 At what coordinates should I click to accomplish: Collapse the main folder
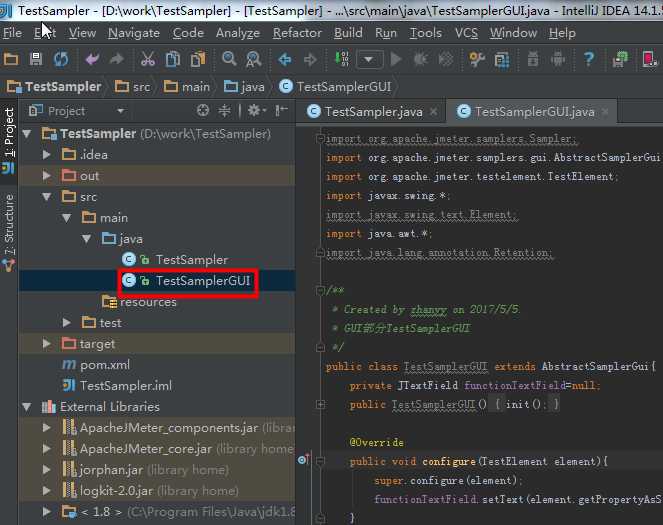[66, 218]
